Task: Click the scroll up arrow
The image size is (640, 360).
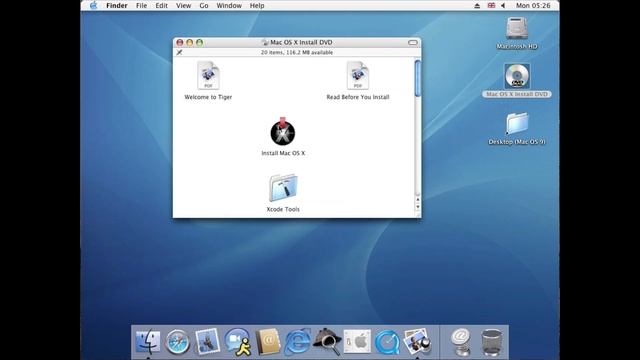Action: pyautogui.click(x=418, y=200)
